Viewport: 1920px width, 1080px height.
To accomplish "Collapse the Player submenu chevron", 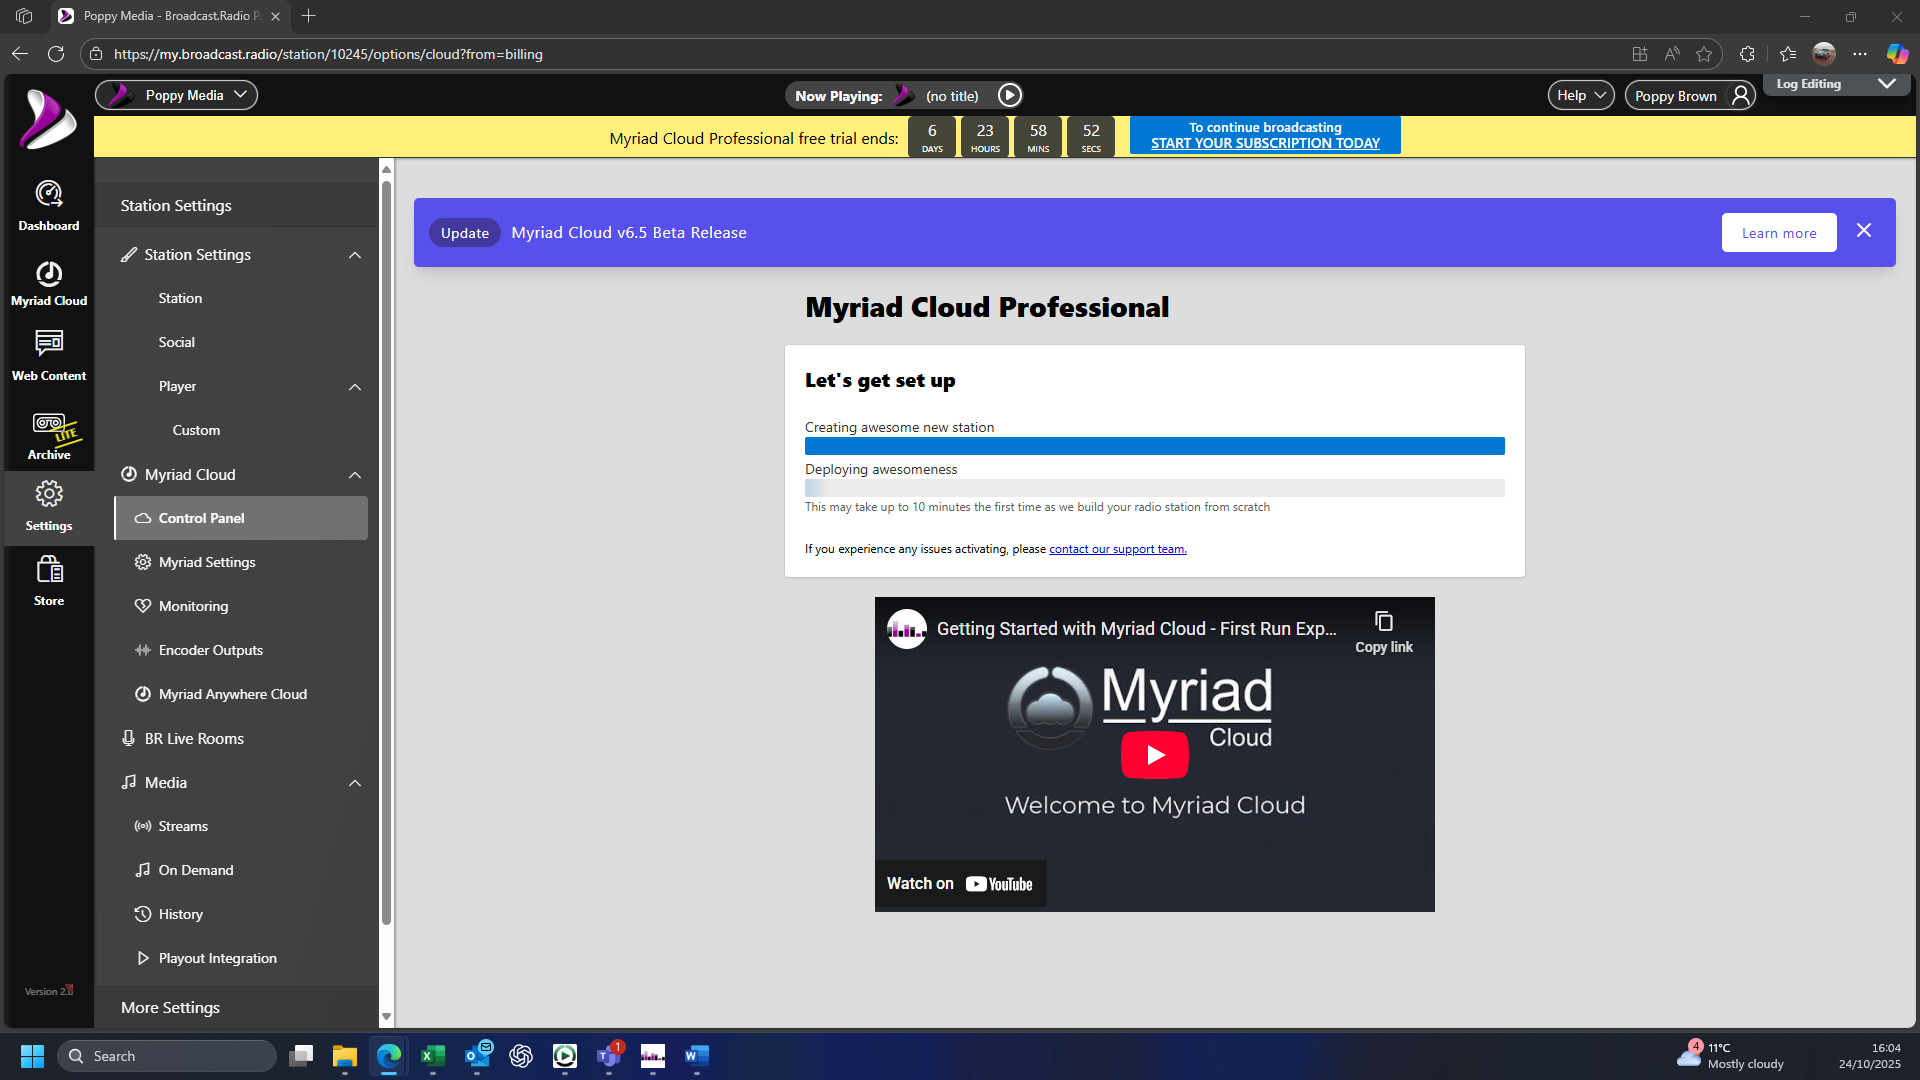I will pos(355,387).
